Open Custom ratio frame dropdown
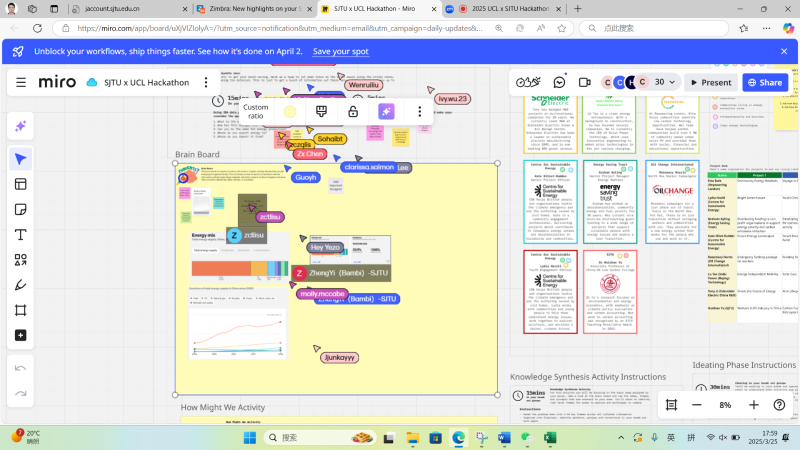 click(x=255, y=111)
